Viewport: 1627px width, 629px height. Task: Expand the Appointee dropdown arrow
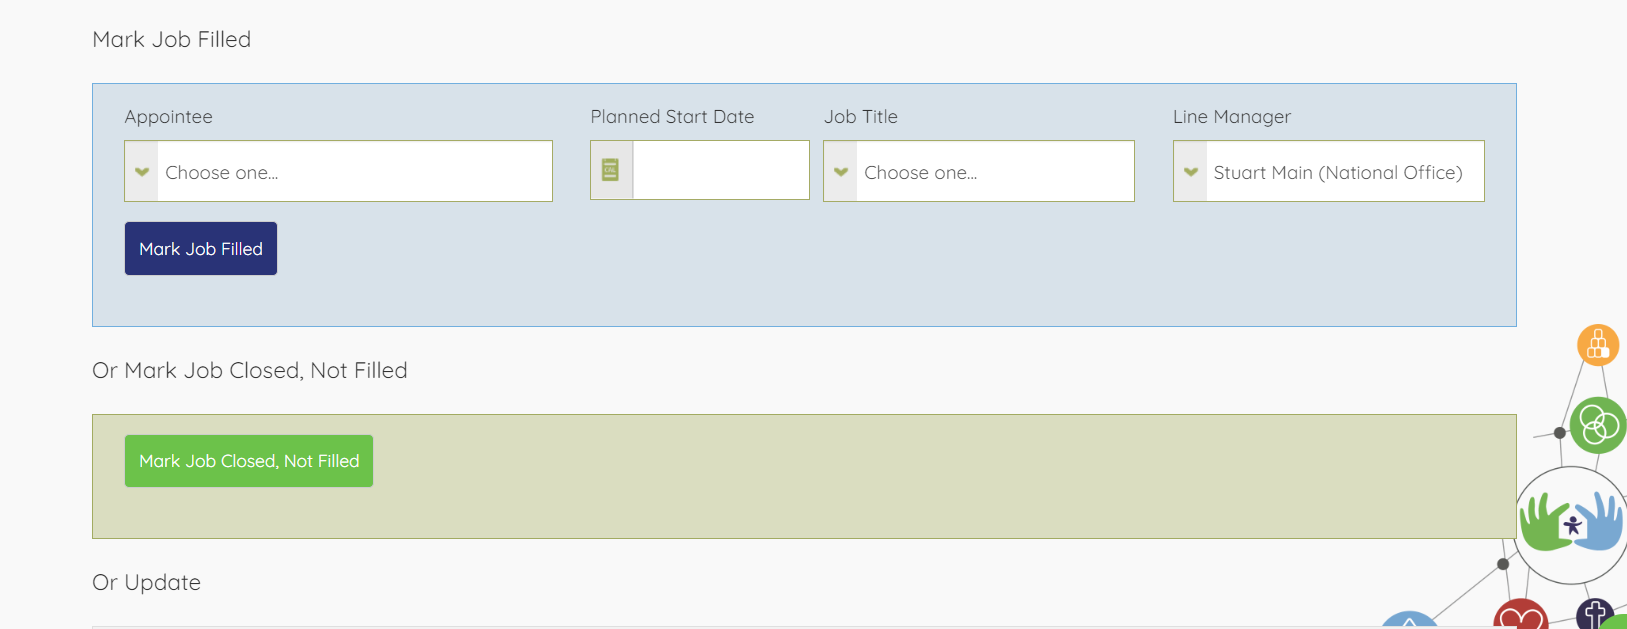[142, 172]
